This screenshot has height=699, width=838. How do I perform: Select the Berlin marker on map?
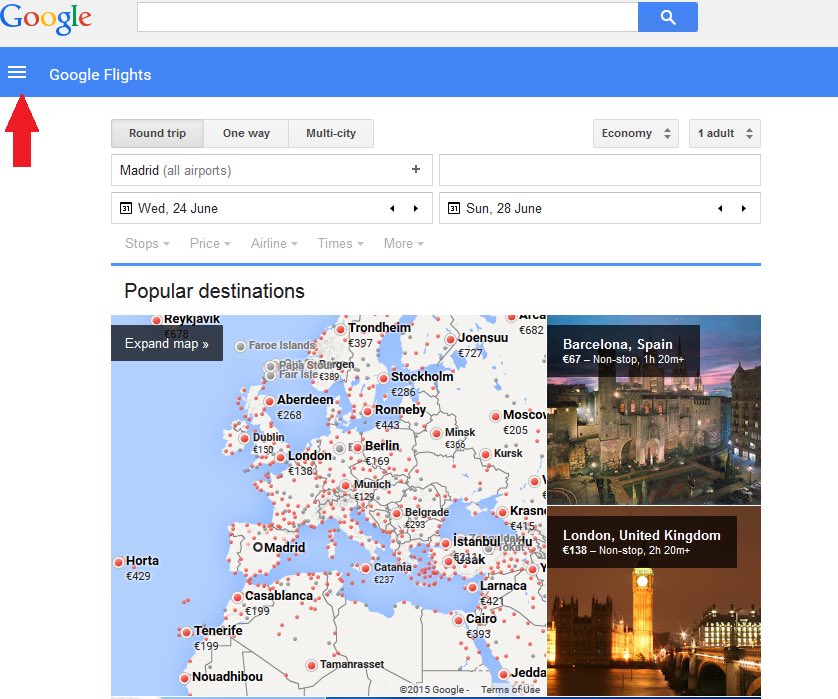tap(358, 447)
